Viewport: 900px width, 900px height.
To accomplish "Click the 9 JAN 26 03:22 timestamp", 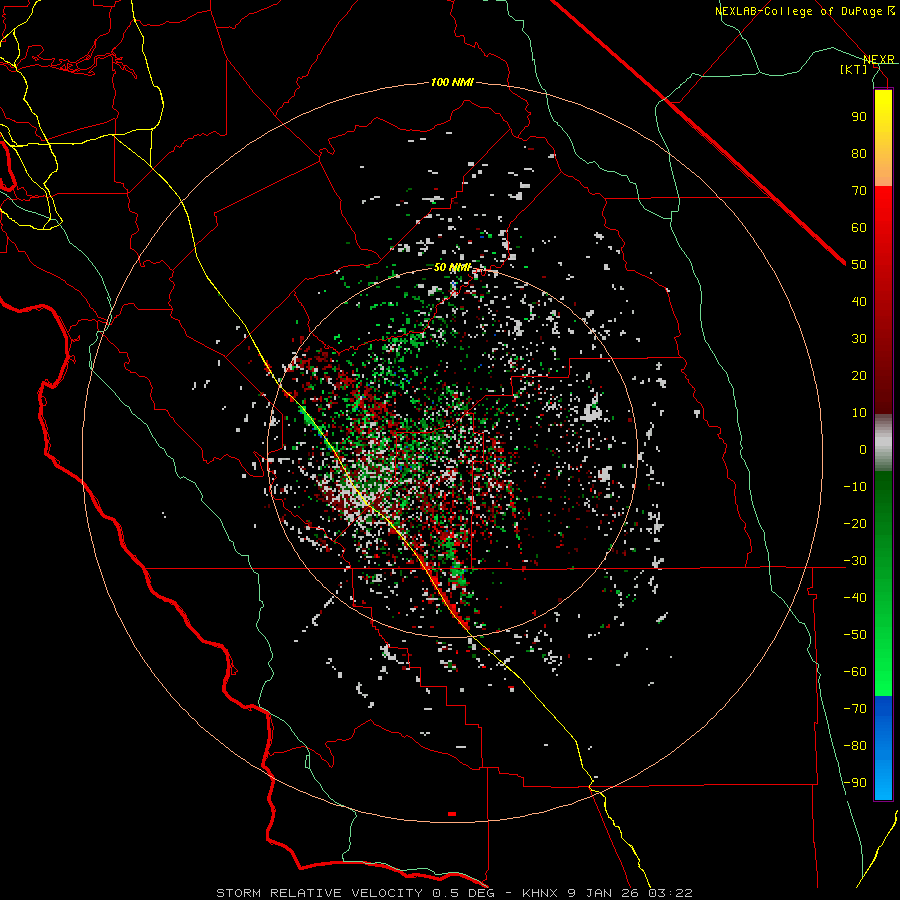I will pyautogui.click(x=630, y=893).
